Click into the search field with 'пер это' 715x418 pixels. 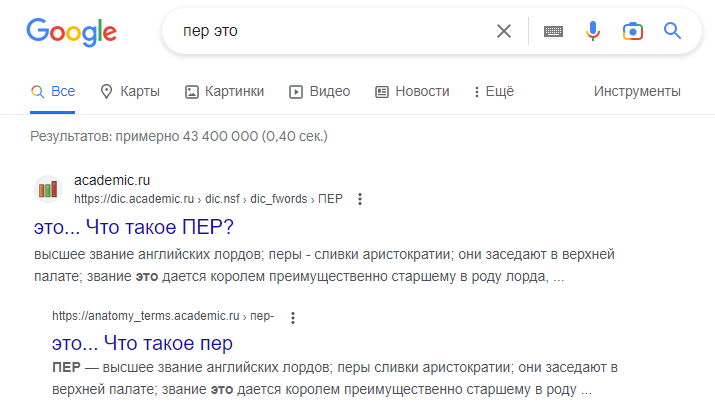330,31
